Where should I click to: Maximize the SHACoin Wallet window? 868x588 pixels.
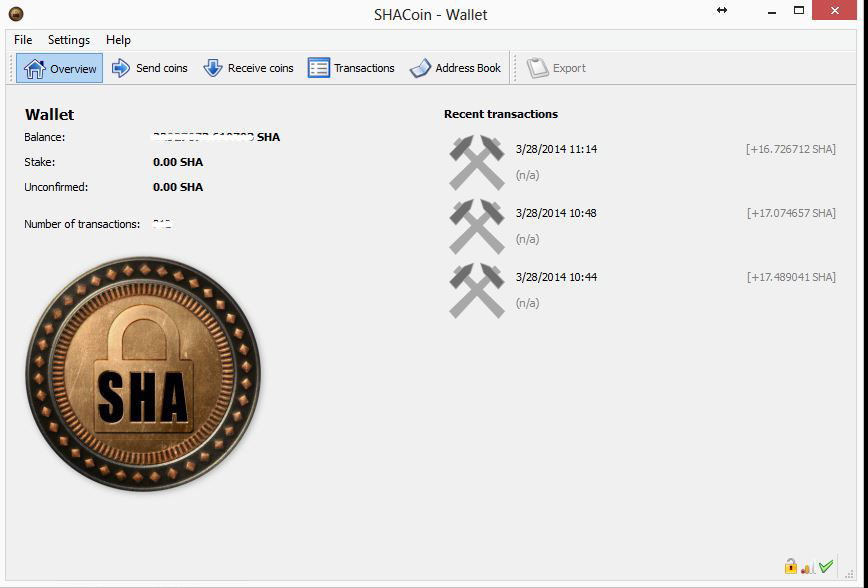(x=799, y=10)
